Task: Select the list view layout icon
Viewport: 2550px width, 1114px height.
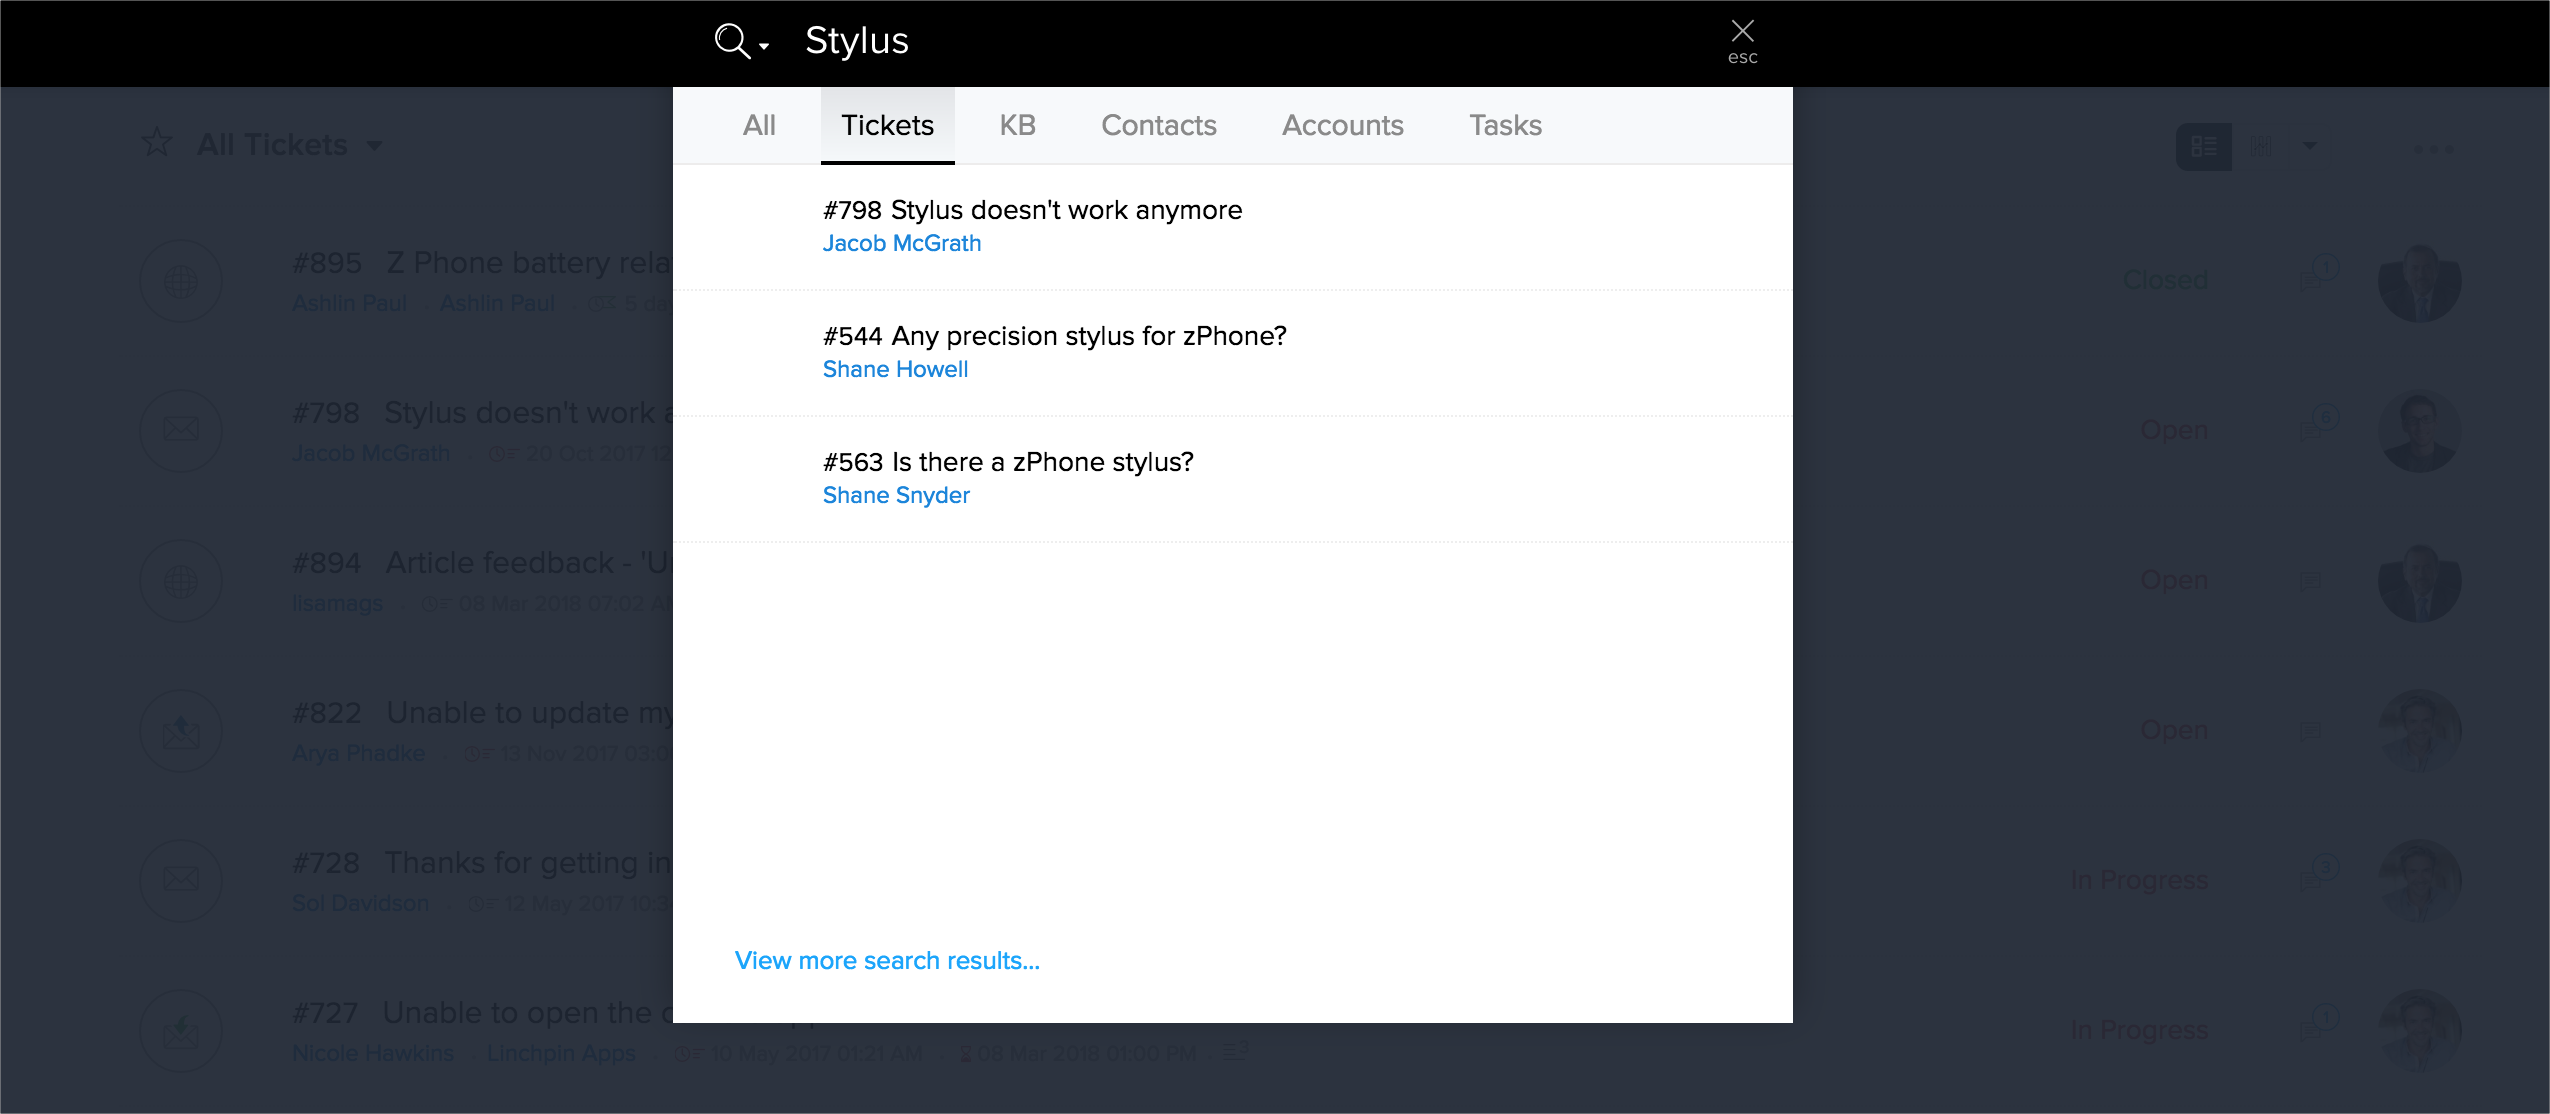Action: (2203, 146)
